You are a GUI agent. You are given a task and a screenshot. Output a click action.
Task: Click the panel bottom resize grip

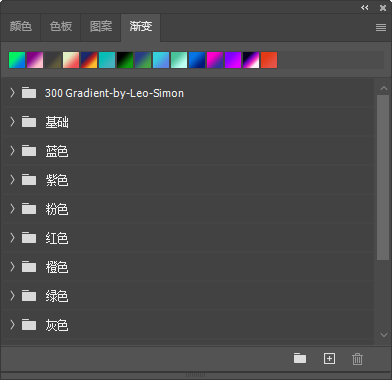pyautogui.click(x=196, y=375)
